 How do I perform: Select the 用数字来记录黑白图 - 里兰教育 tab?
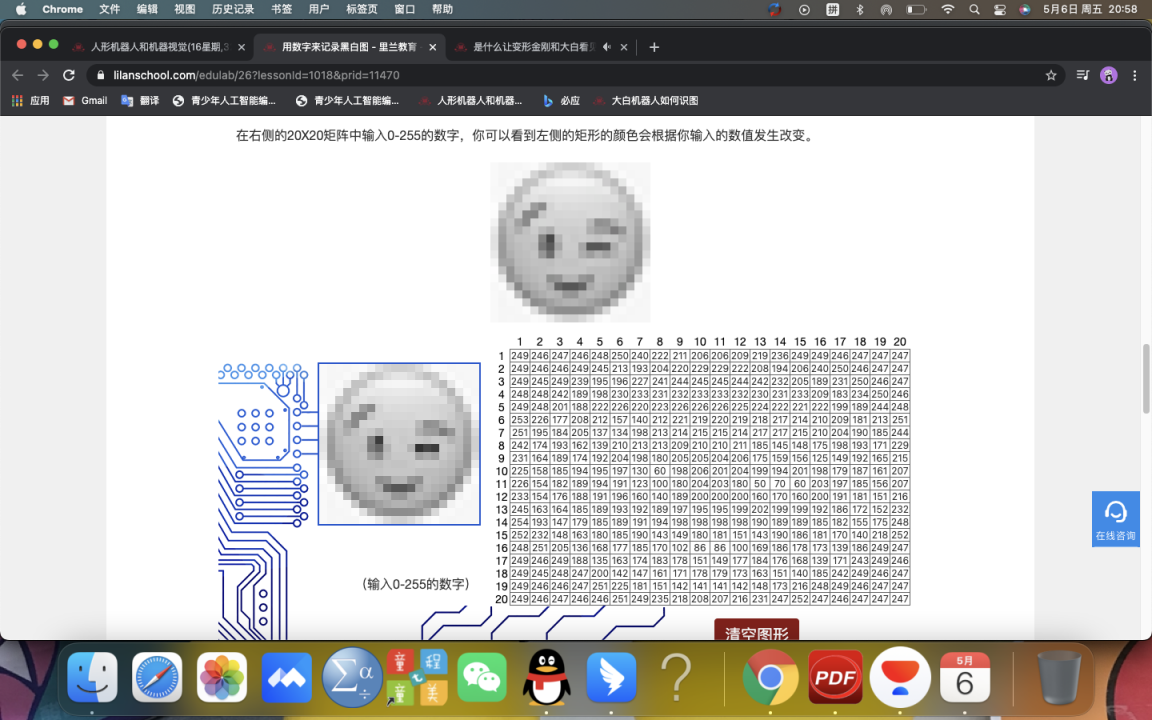(350, 47)
